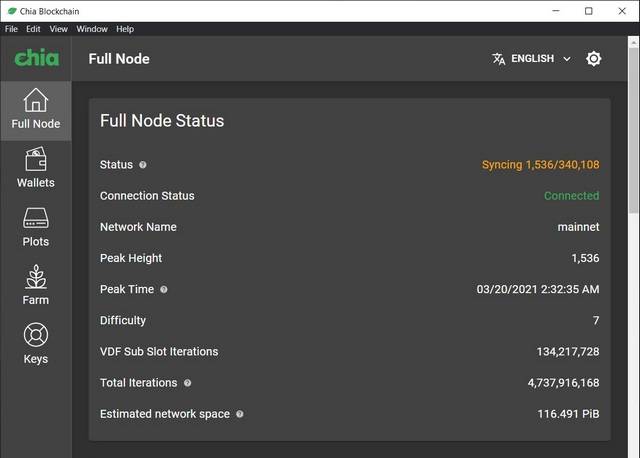The width and height of the screenshot is (640, 458).
Task: Click the Chia Blockchain title bar icon
Action: point(10,10)
